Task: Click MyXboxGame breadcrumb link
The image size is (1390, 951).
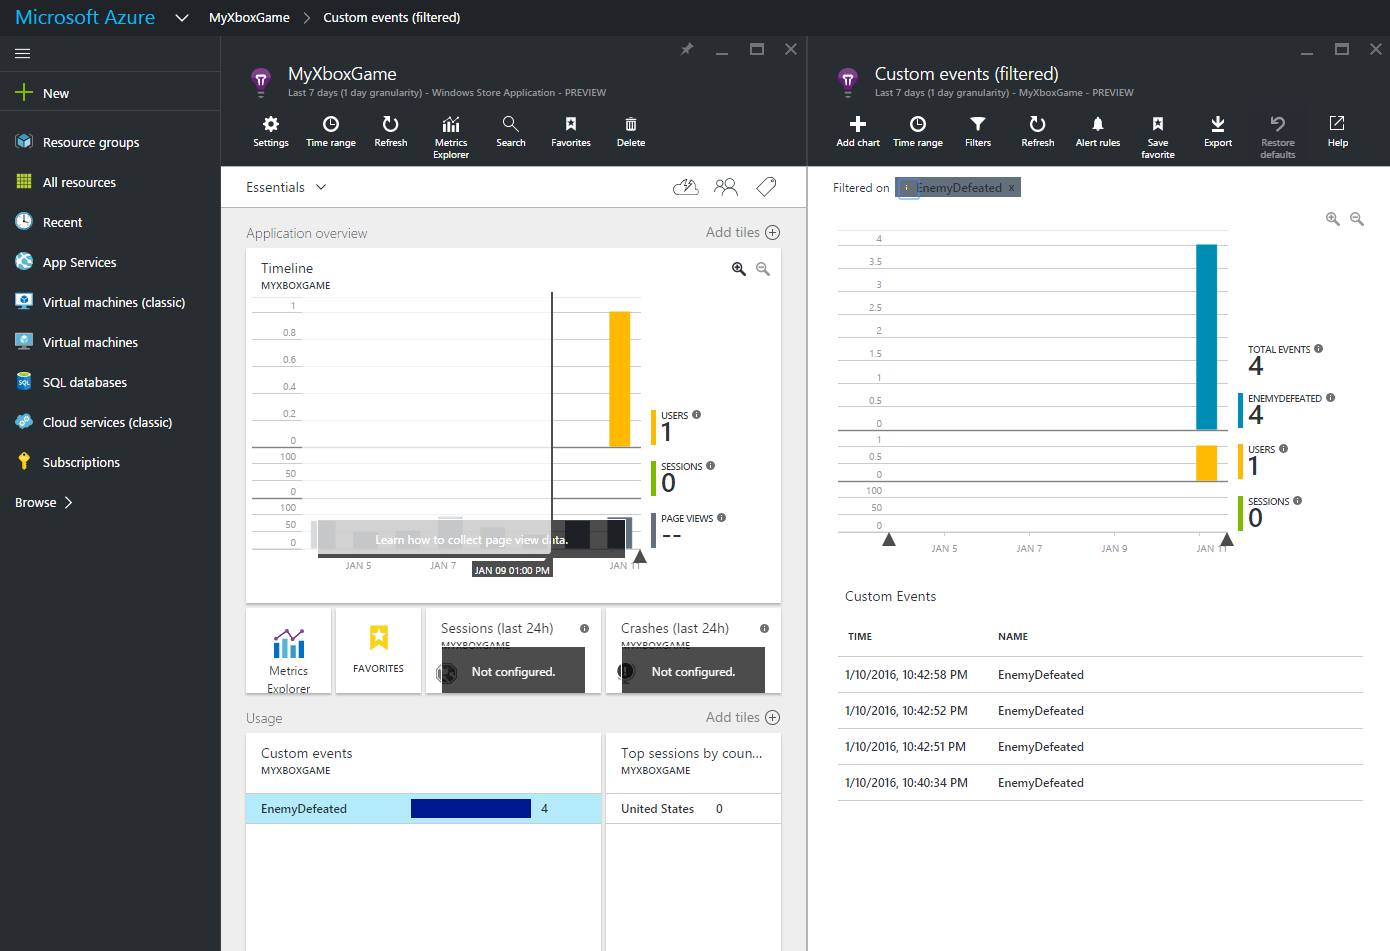Action: (249, 17)
